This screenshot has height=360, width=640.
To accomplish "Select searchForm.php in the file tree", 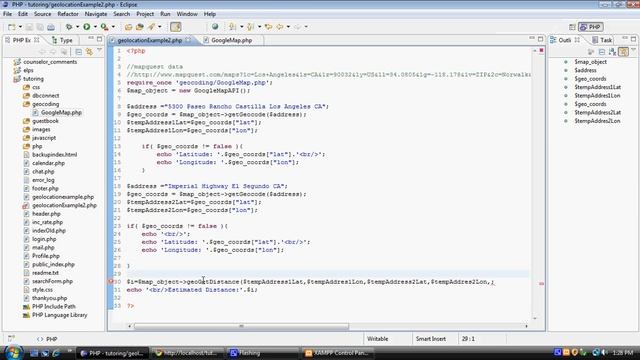I will click(x=52, y=281).
